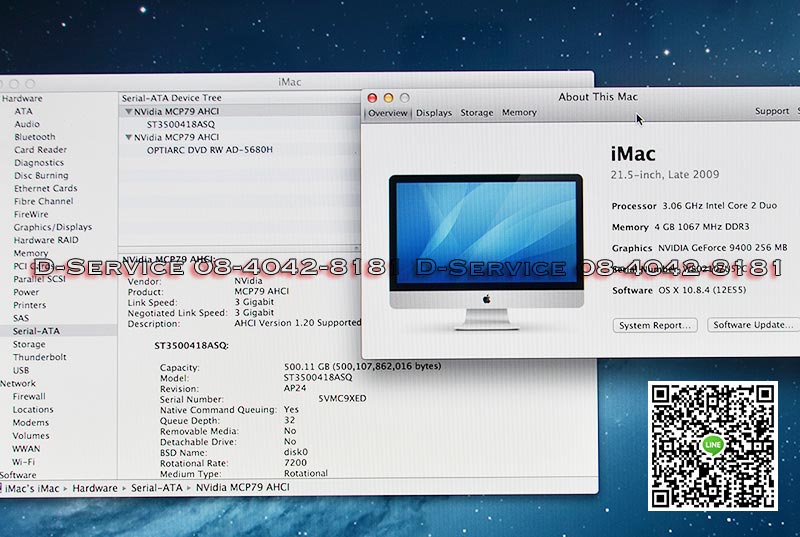Select Firewall under Network
The image size is (800, 537).
29,396
